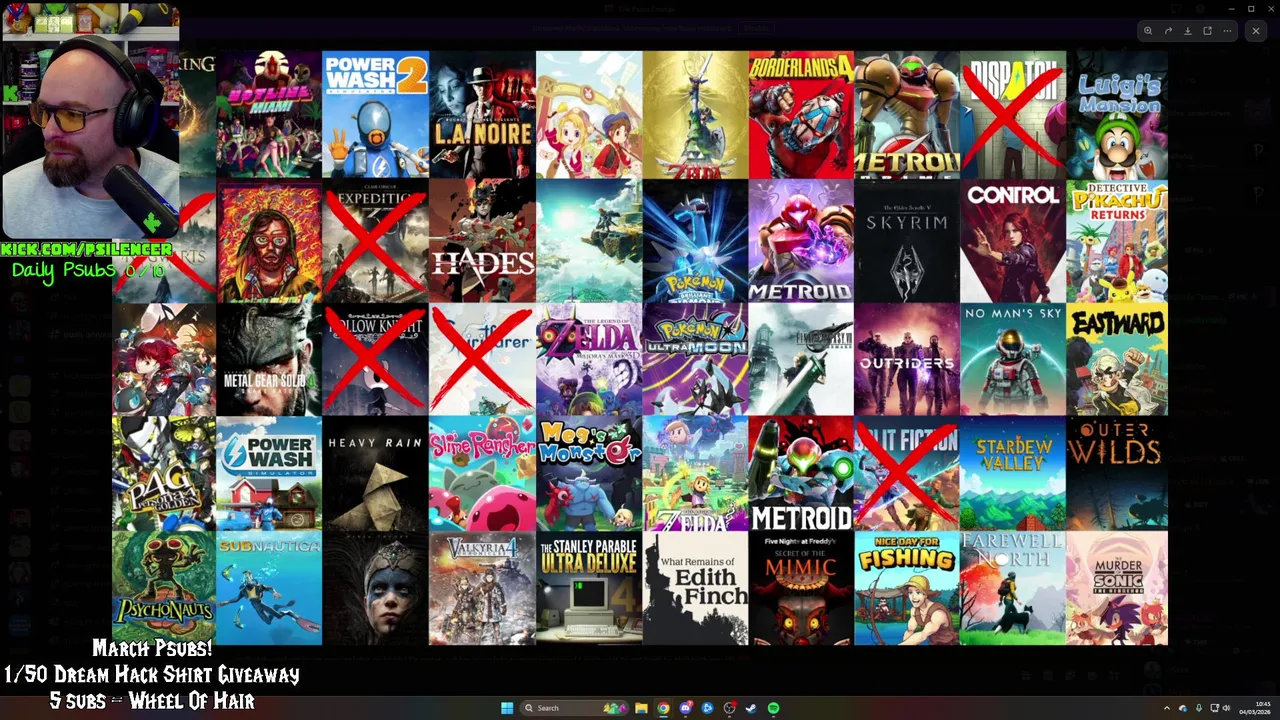Viewport: 1280px width, 720px height.
Task: Select the Hotline Miami cover
Action: click(269, 115)
